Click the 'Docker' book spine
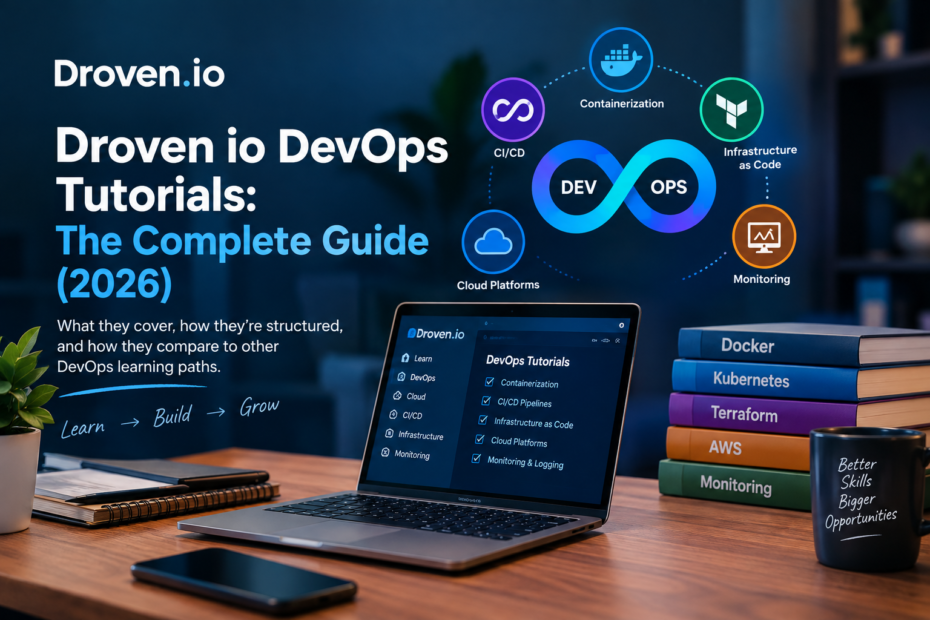Image resolution: width=930 pixels, height=620 pixels. point(769,345)
